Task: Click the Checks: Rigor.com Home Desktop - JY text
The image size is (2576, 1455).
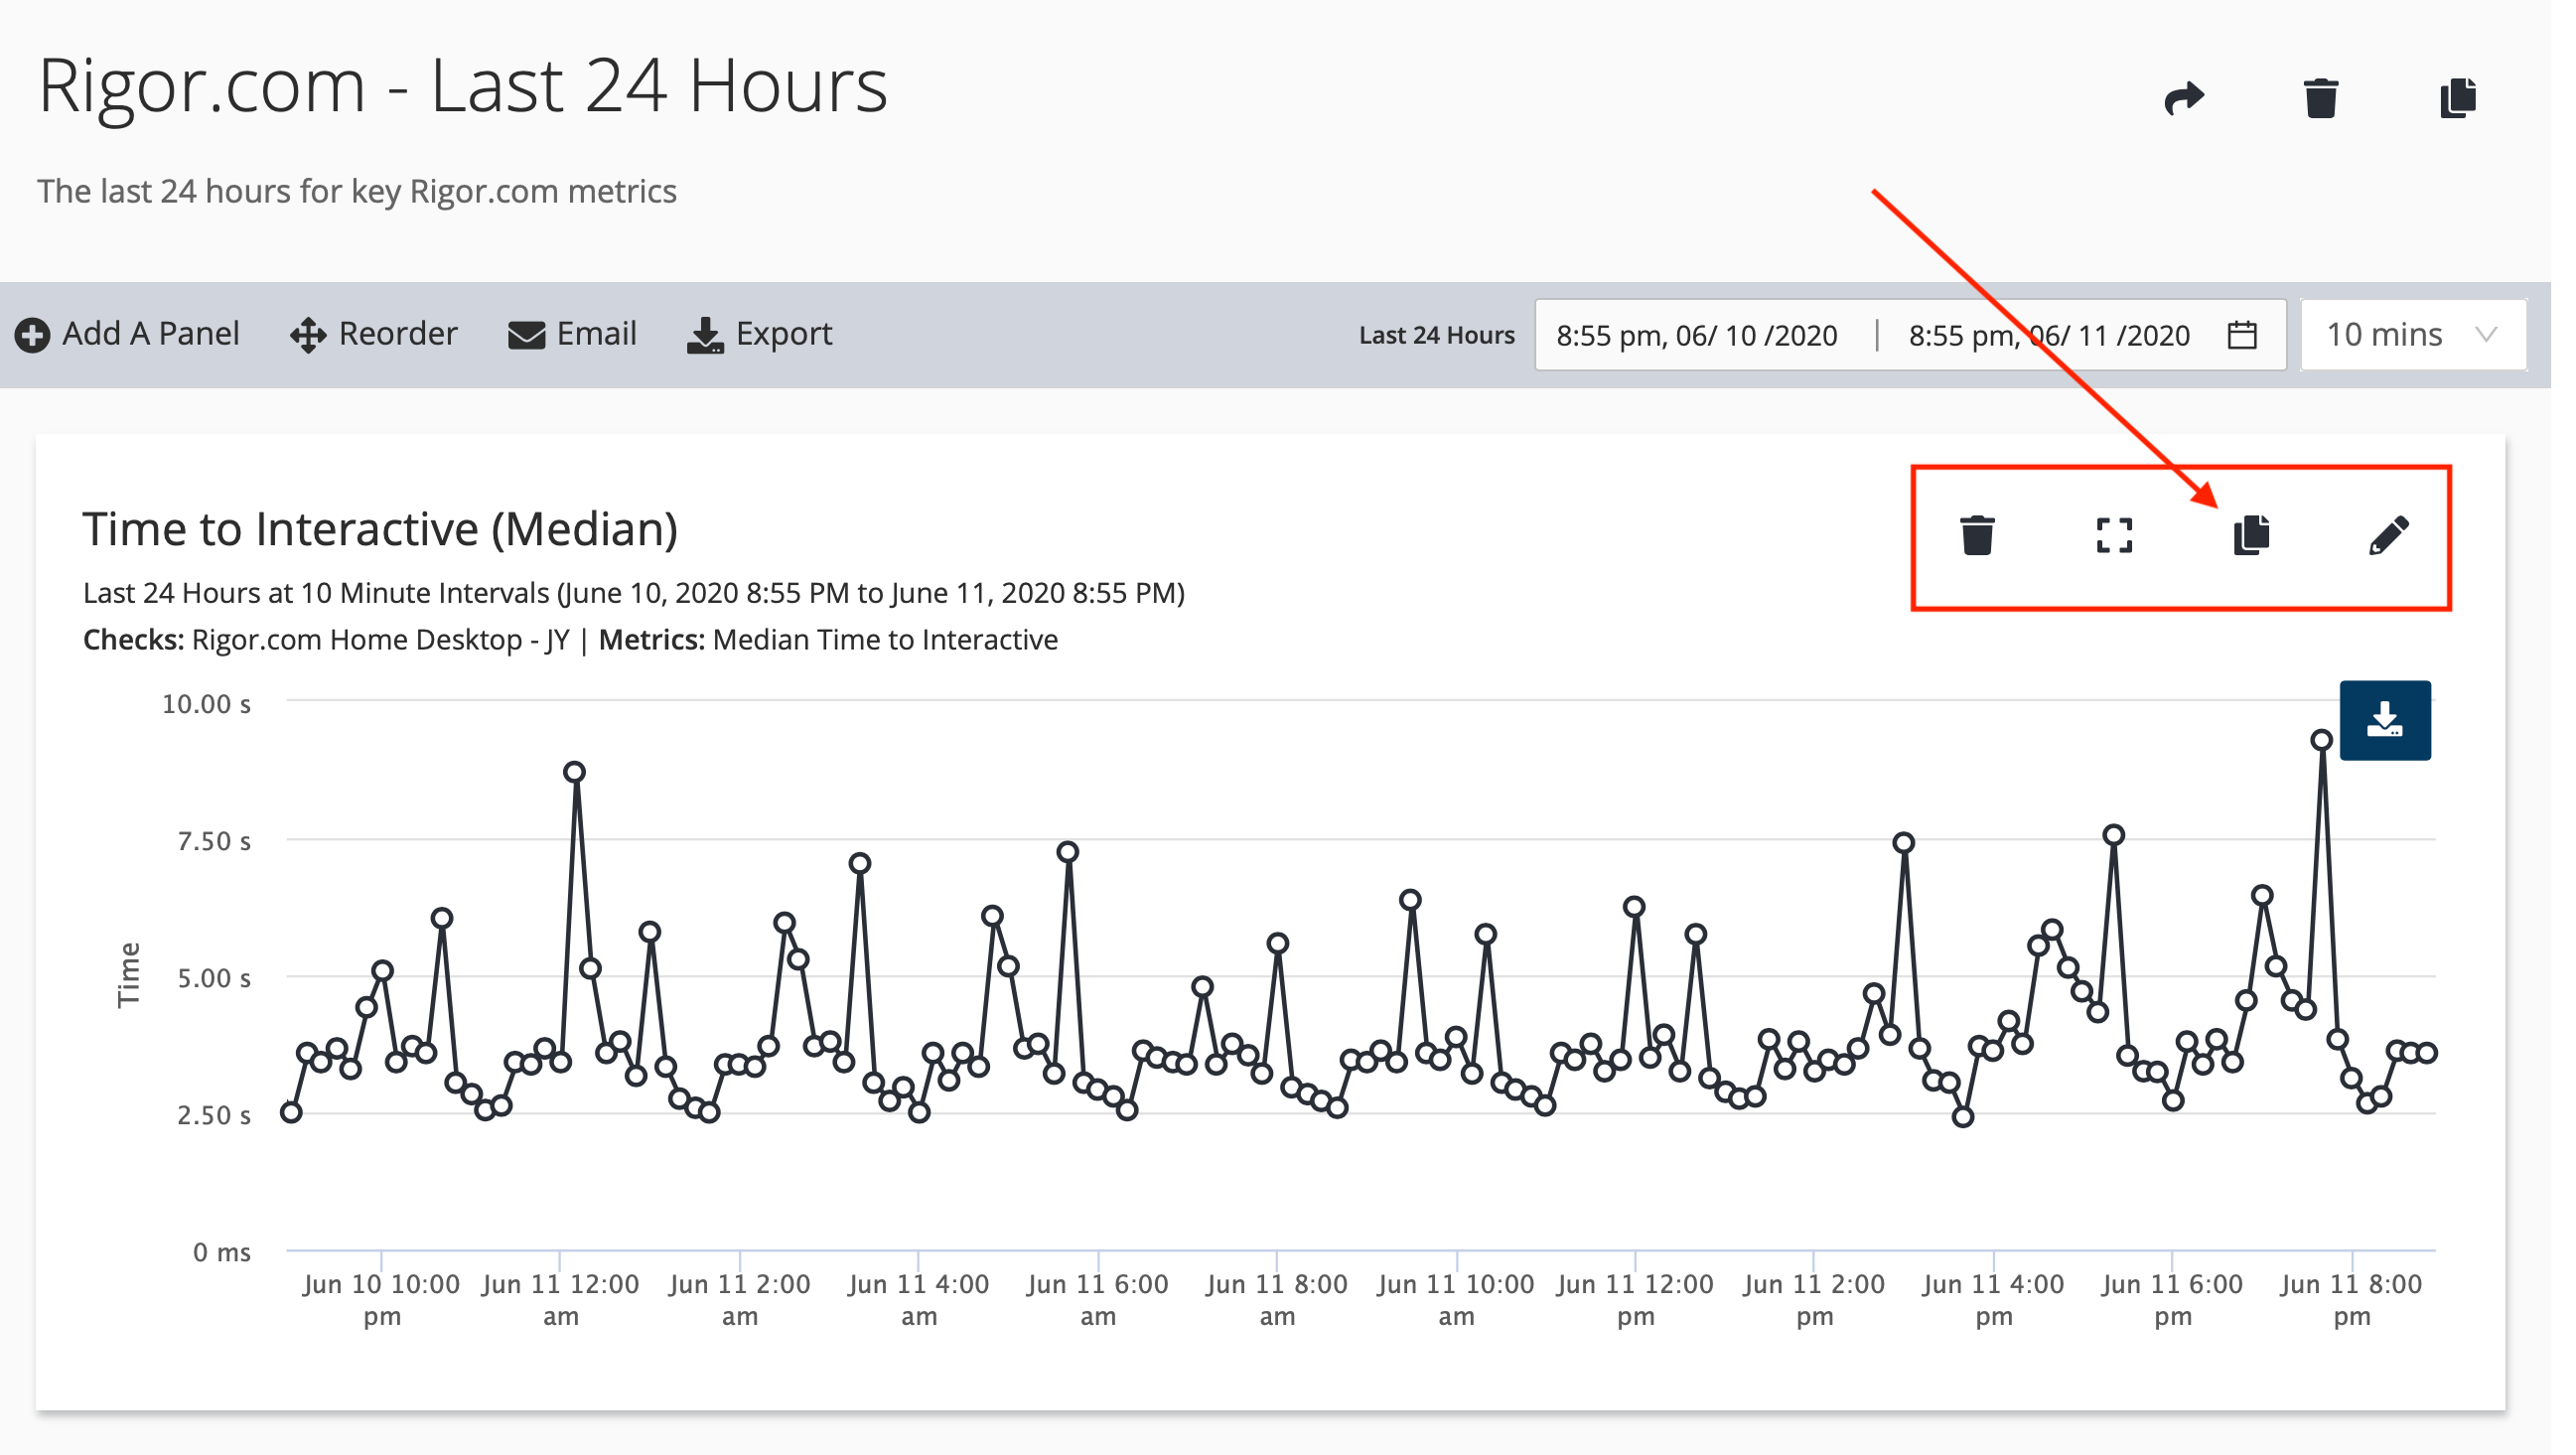Action: [326, 640]
